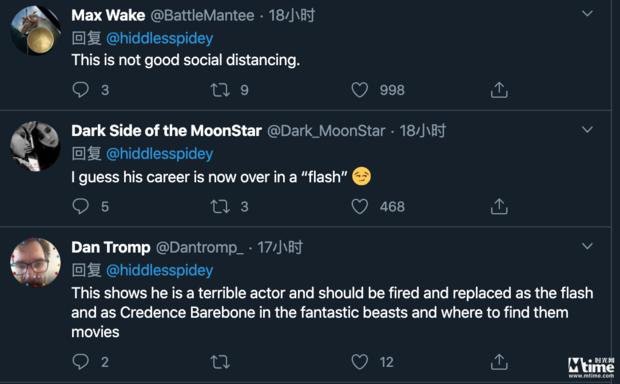The image size is (620, 384).
Task: Reply to Dark Side of the MoonStar tweet
Action: click(x=81, y=206)
